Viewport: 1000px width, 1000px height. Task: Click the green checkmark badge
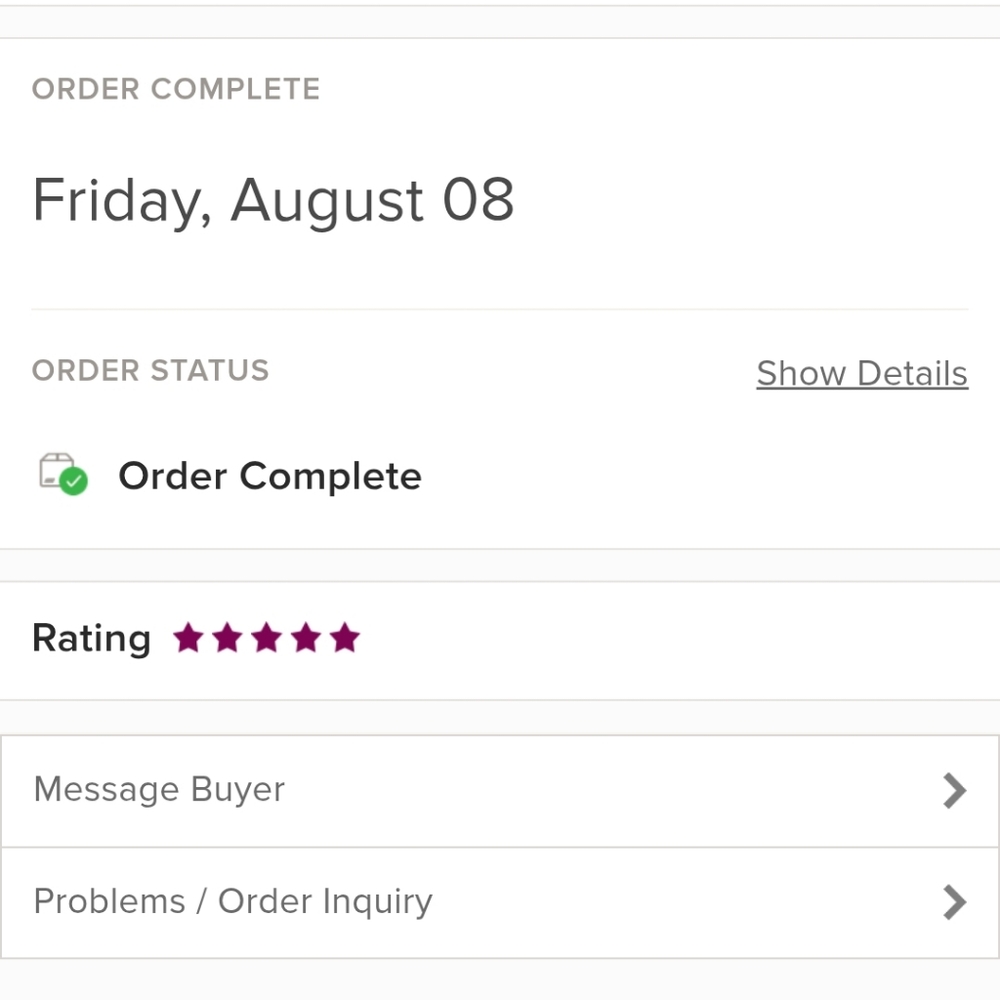(x=73, y=481)
